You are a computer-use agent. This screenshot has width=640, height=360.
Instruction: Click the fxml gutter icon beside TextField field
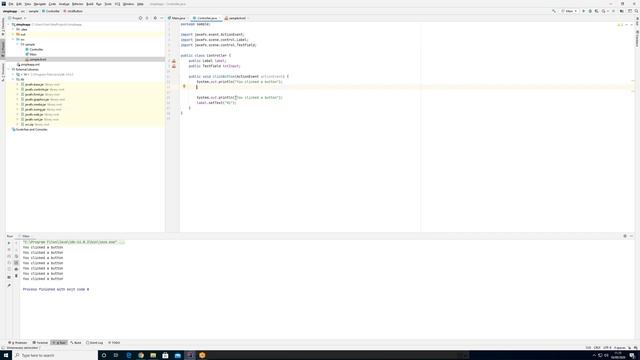coord(174,66)
